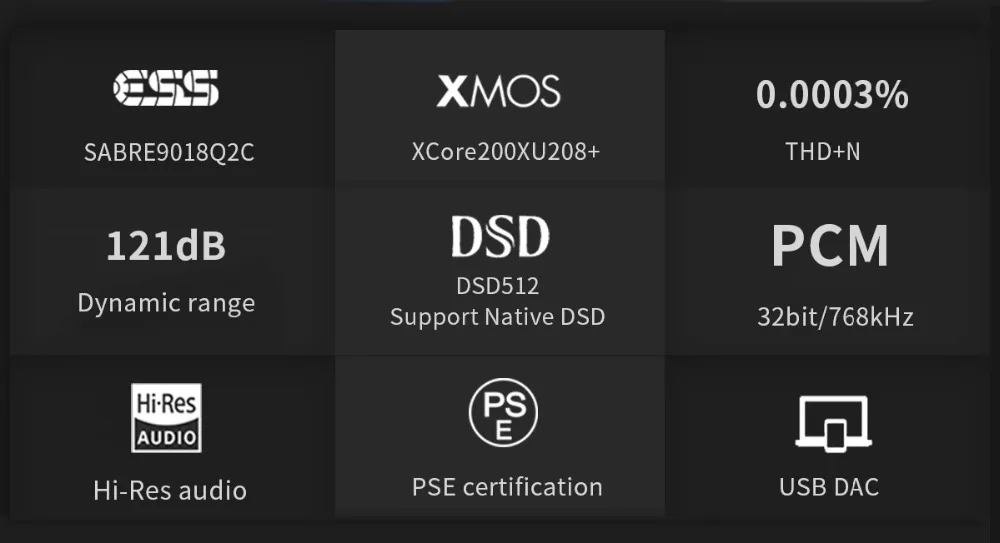
Task: Click the PSE certification circle icon
Action: (503, 411)
